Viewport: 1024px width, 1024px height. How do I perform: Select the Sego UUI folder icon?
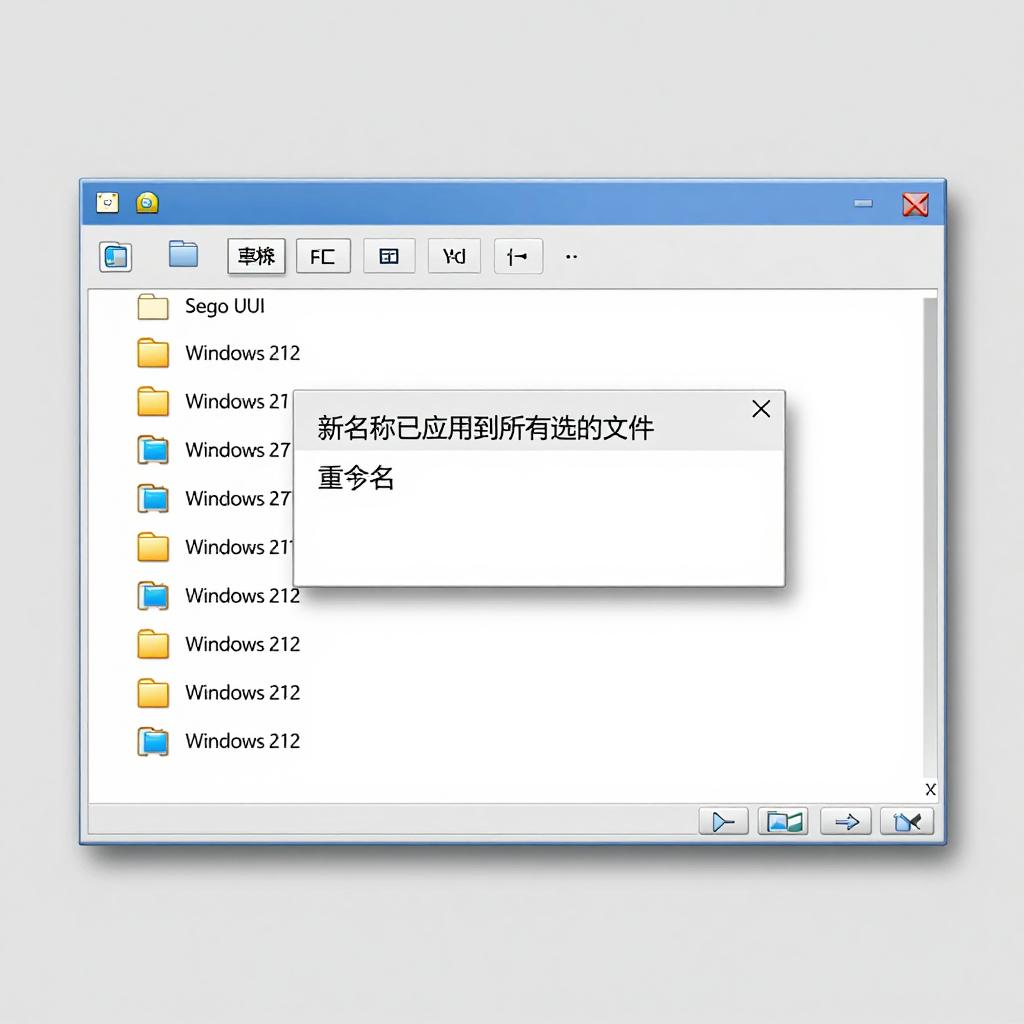click(153, 306)
